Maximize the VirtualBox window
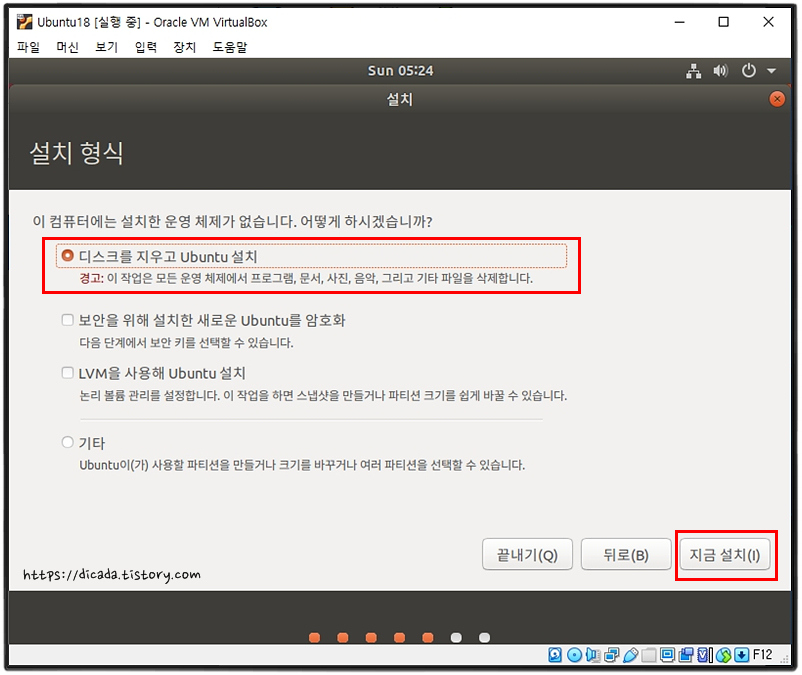The image size is (802, 675). 723,22
